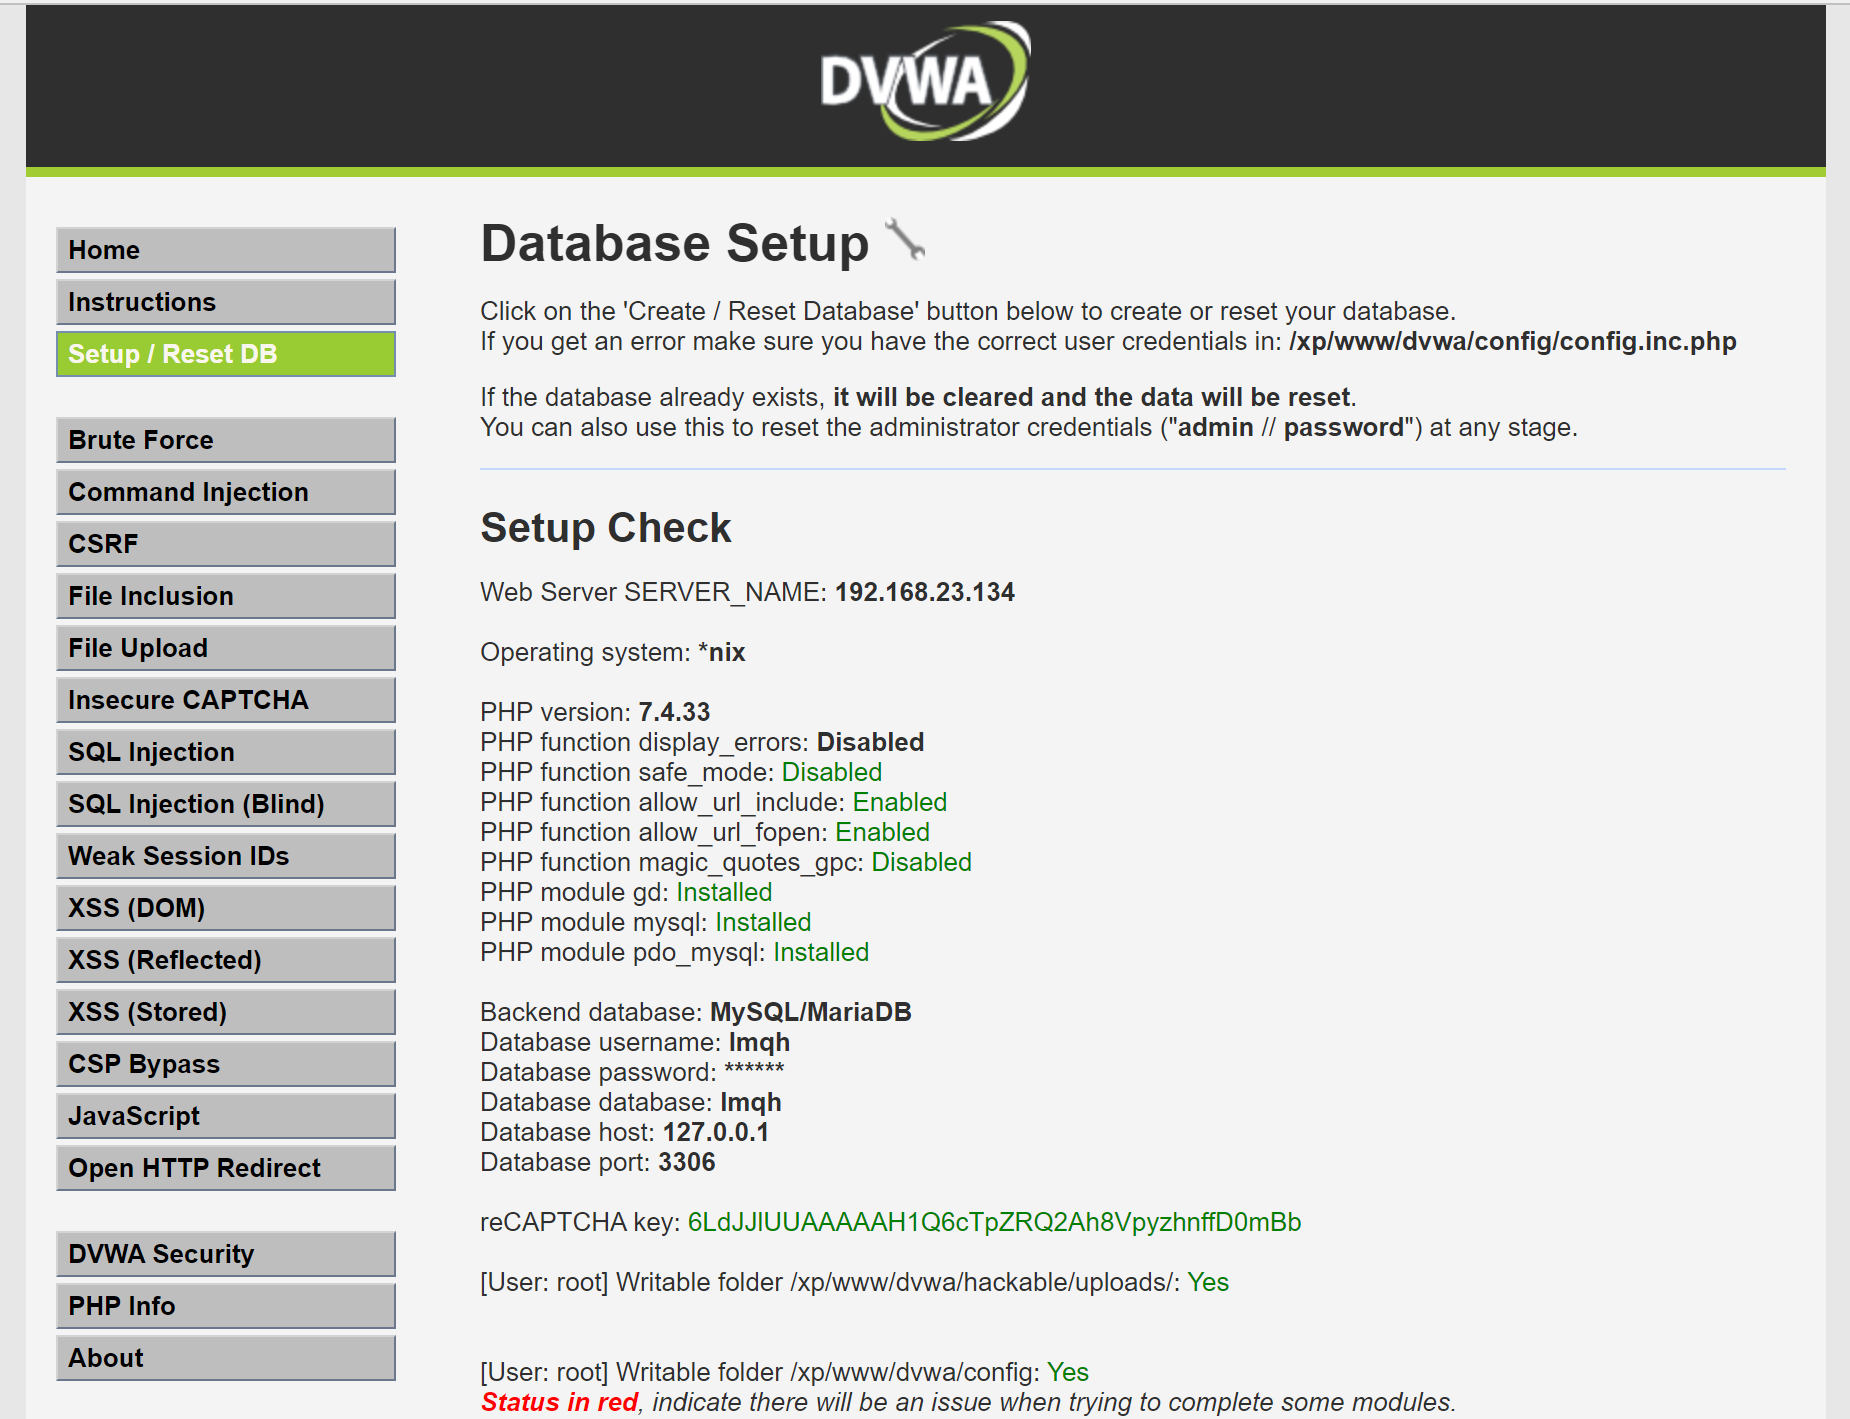Open the Instructions page
The image size is (1850, 1419).
226,302
